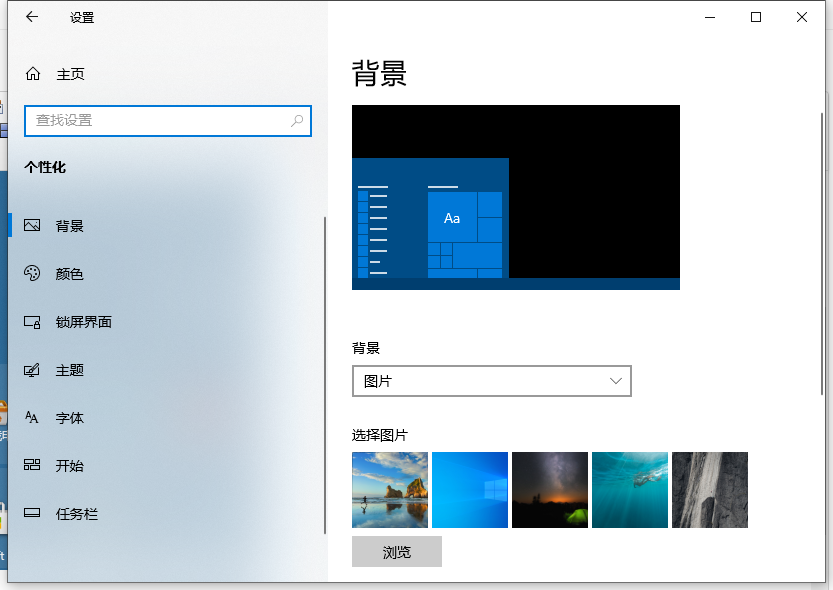The width and height of the screenshot is (833, 590).
Task: Select the 主题 (Themes) brush icon
Action: tap(33, 370)
